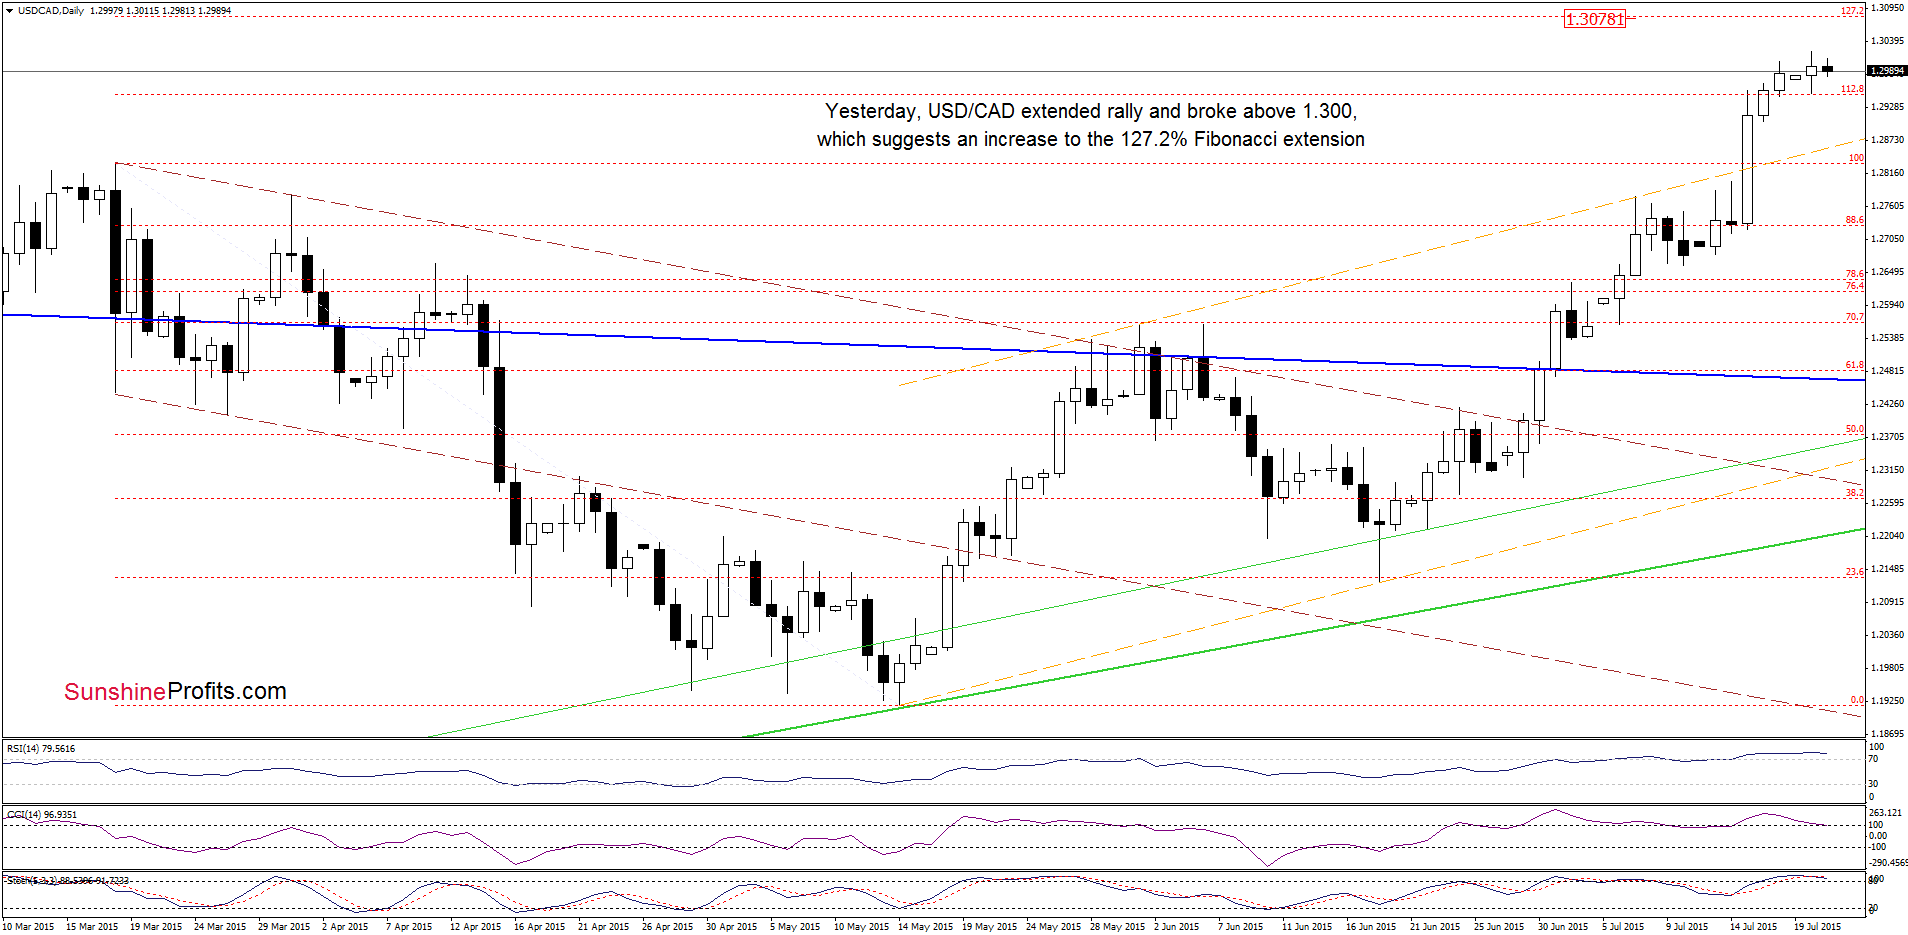Click the 0.0 Fibonacci retracement label
The width and height of the screenshot is (1908, 935).
coord(1856,700)
